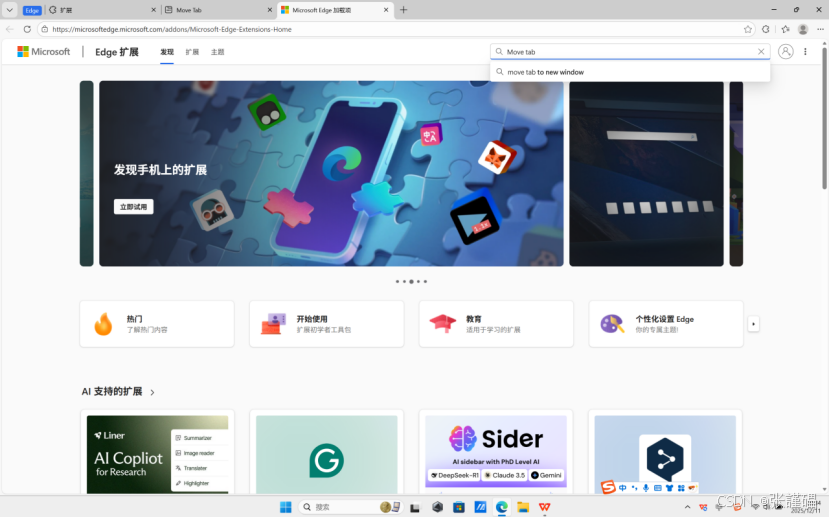Show more categories with right arrow
Image resolution: width=829 pixels, height=517 pixels.
[753, 324]
